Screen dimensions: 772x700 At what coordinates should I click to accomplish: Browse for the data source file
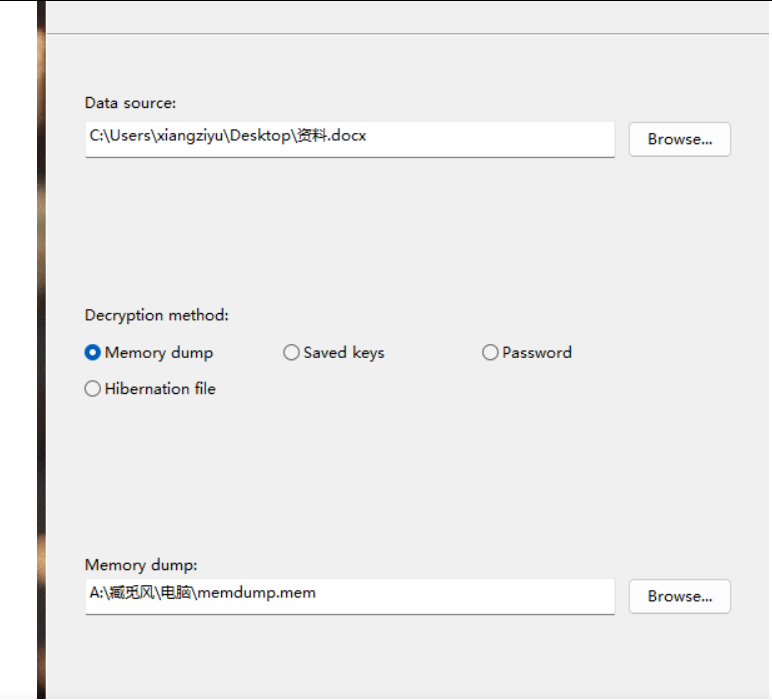click(x=679, y=139)
